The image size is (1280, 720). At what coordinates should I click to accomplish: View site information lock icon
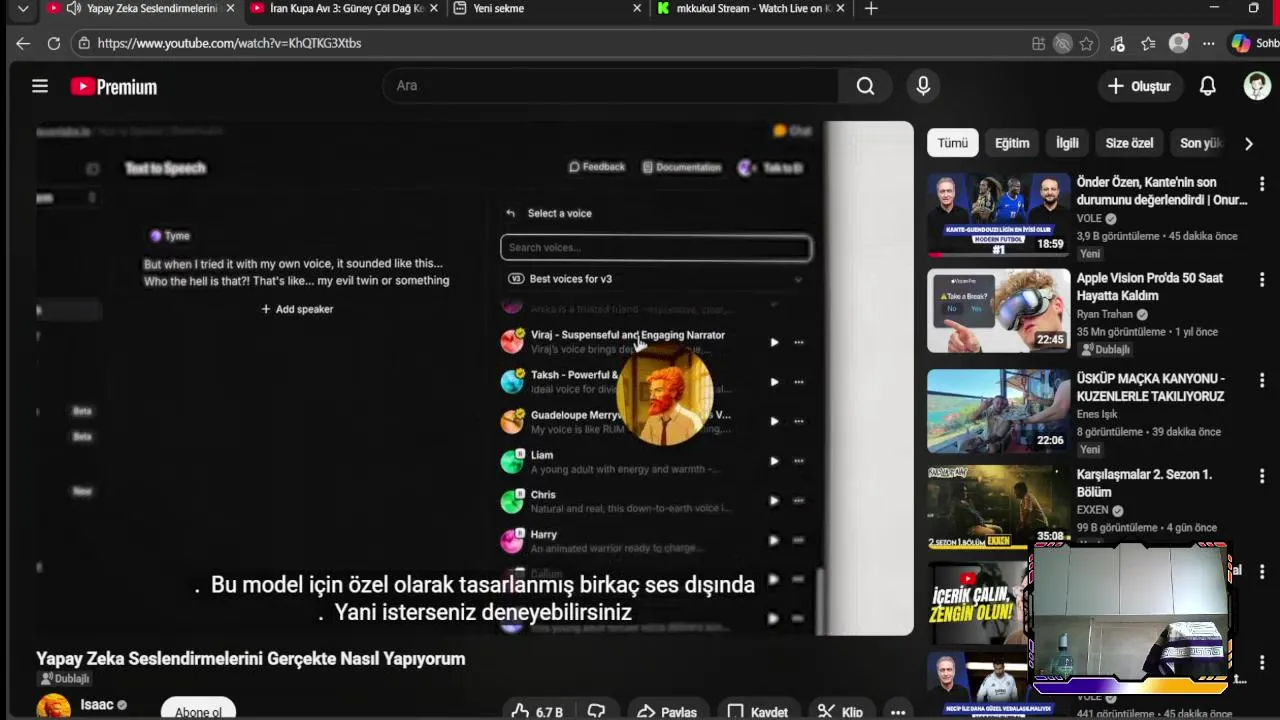[84, 43]
